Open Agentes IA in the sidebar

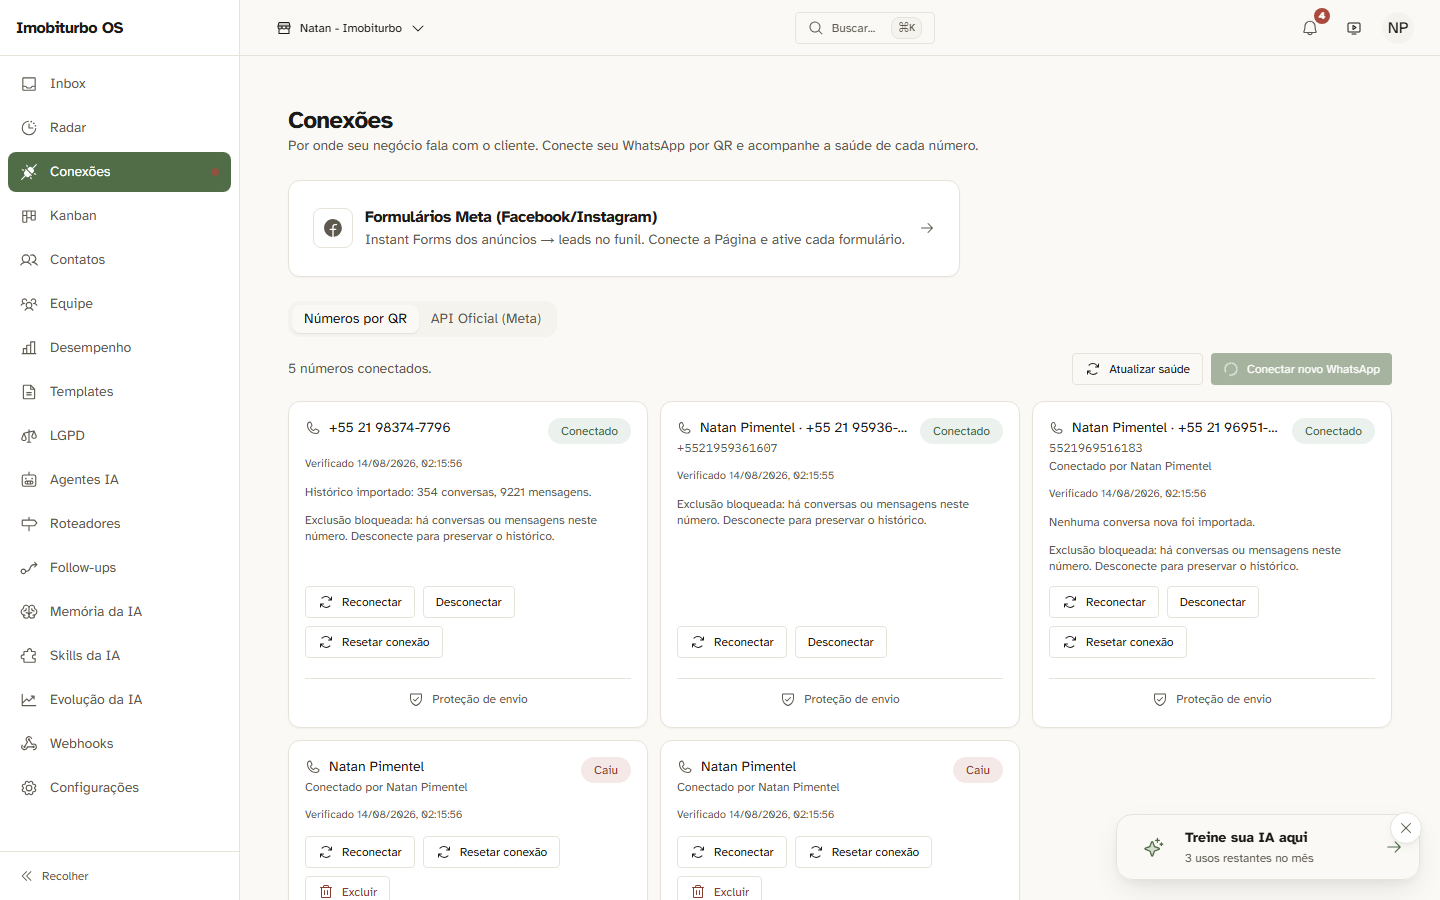click(119, 480)
